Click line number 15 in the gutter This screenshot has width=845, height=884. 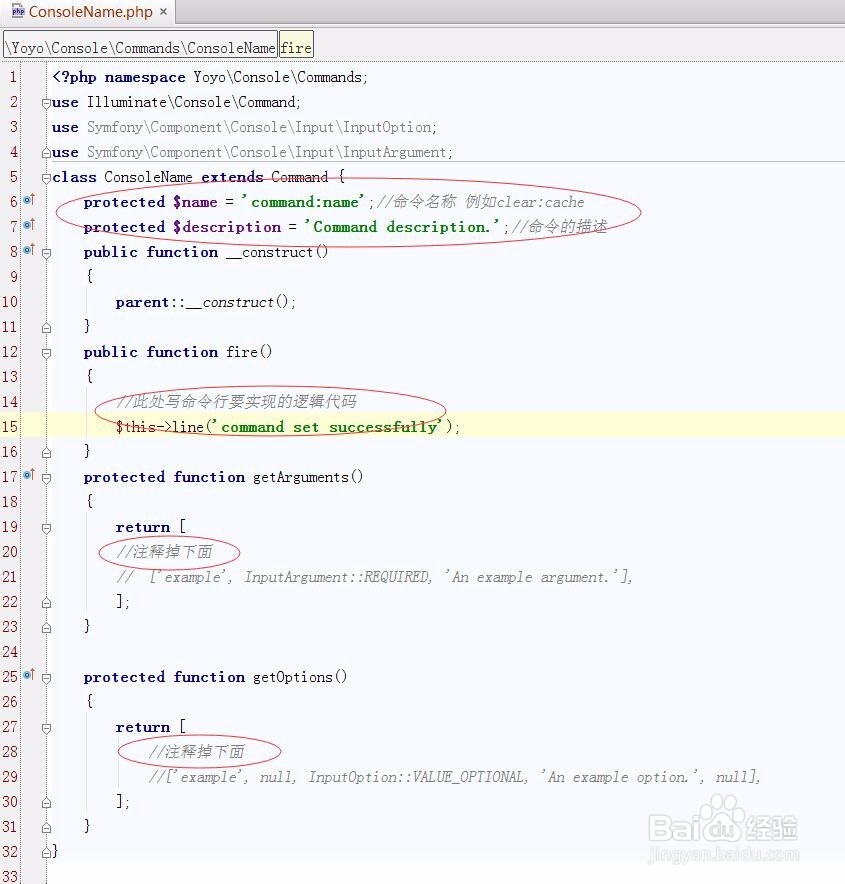(x=10, y=427)
